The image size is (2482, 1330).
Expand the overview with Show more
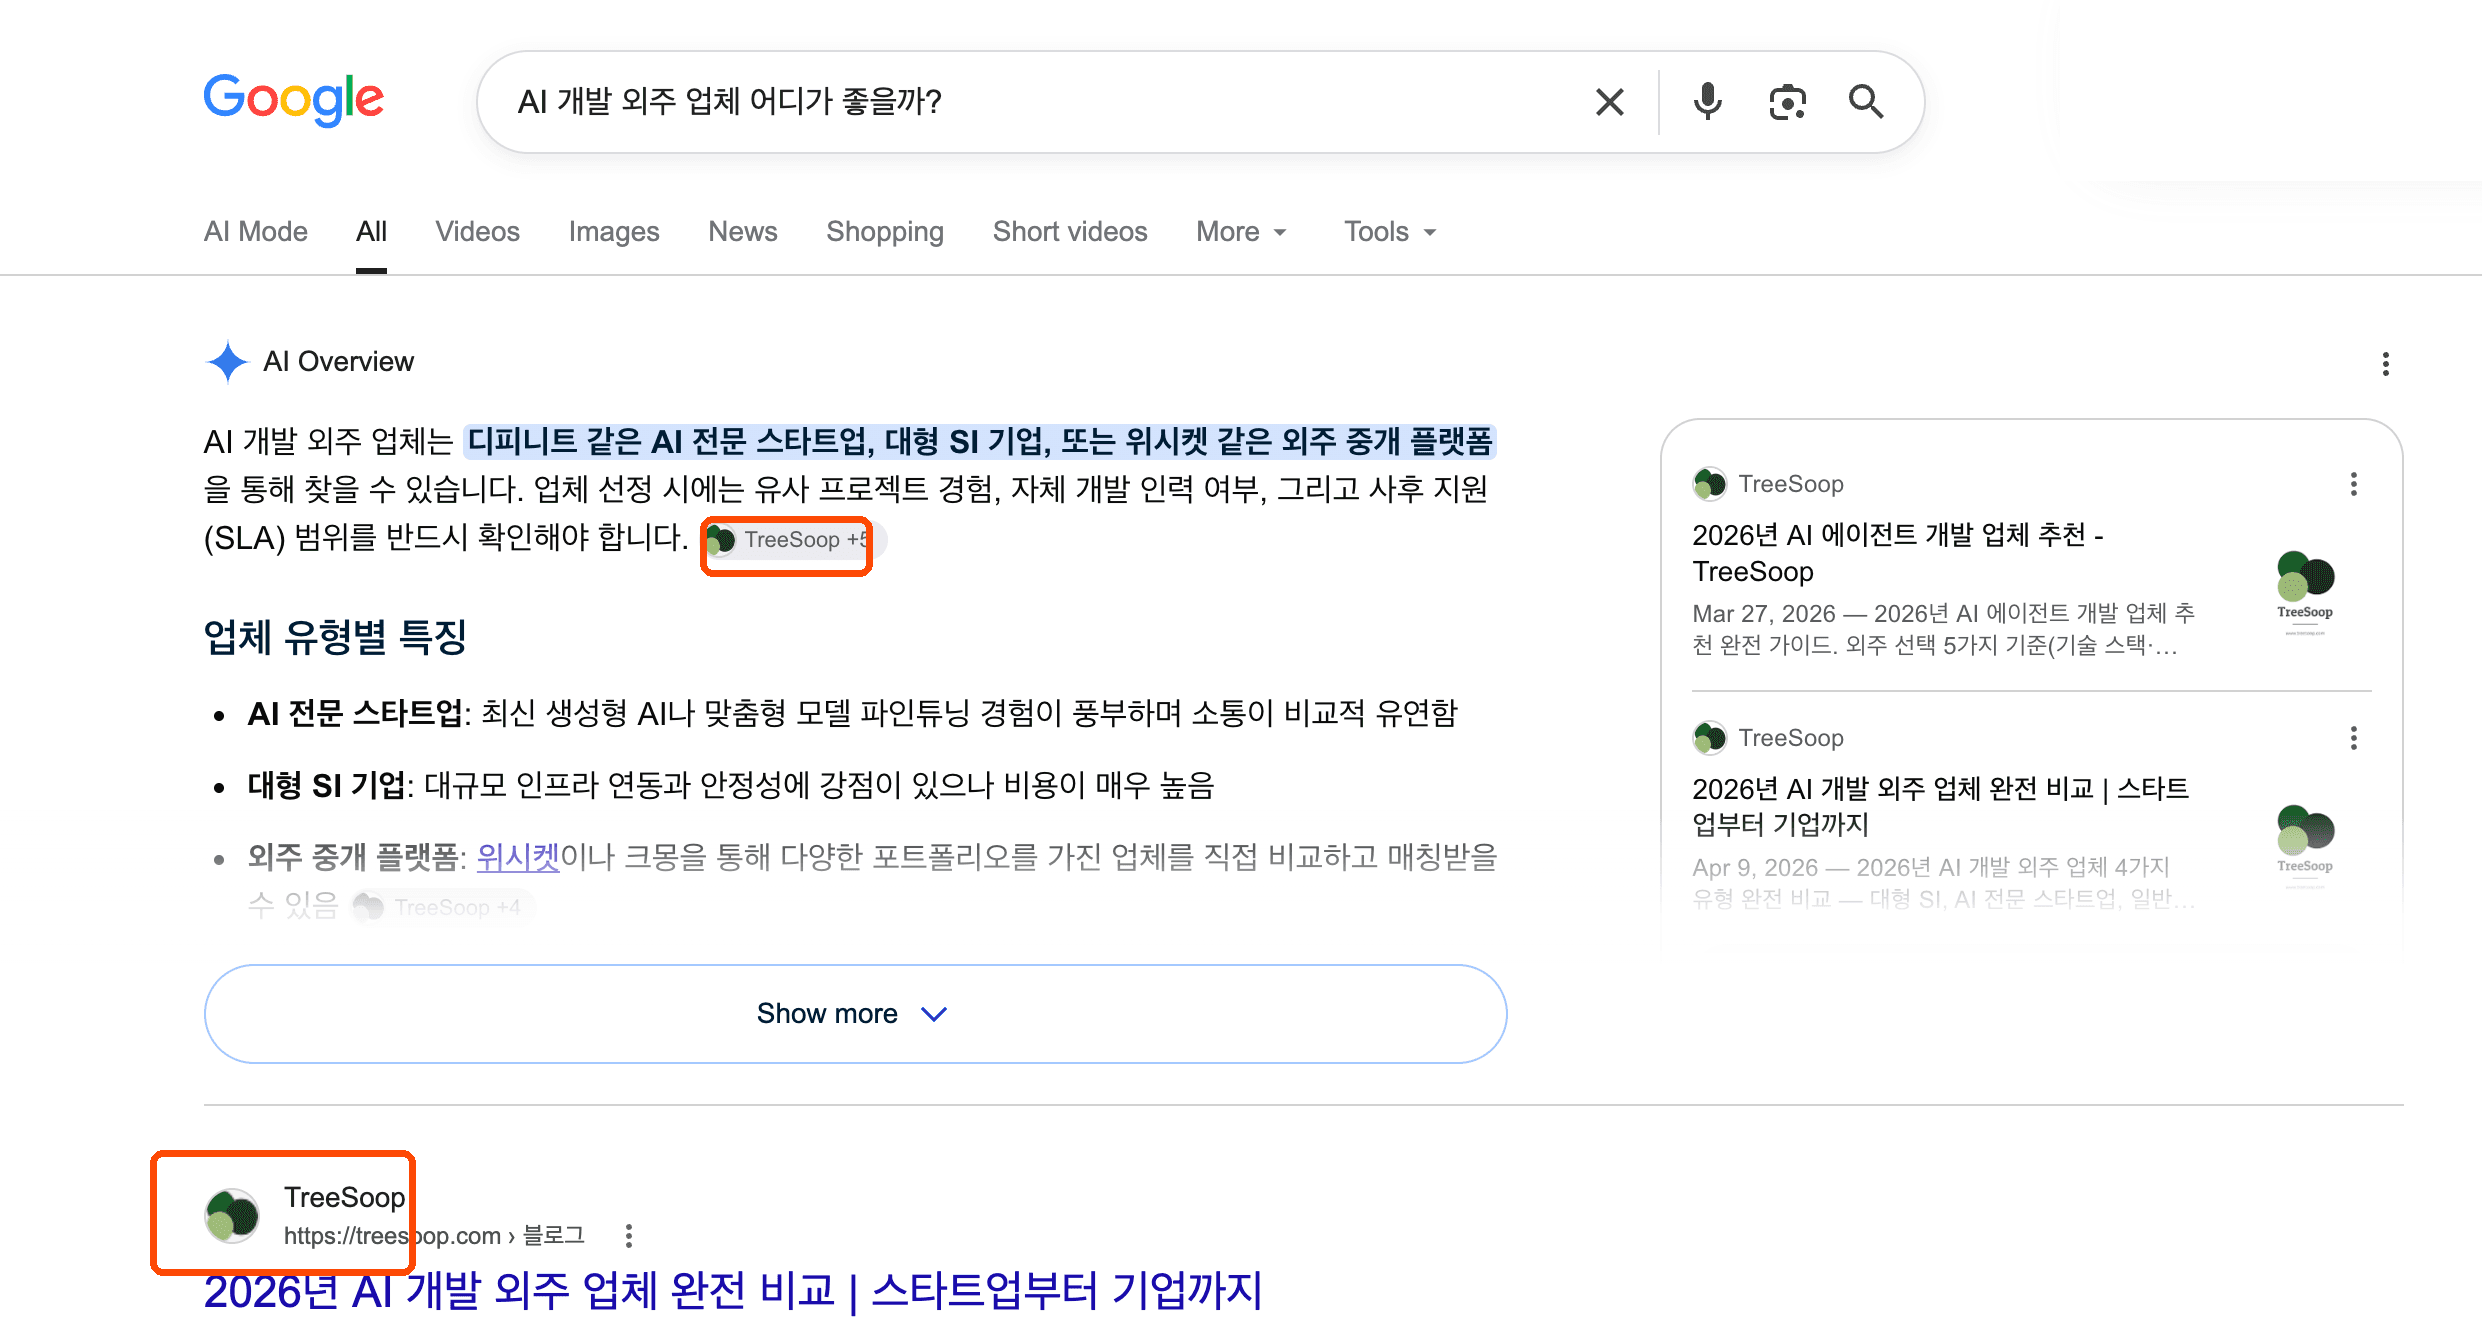tap(855, 1014)
